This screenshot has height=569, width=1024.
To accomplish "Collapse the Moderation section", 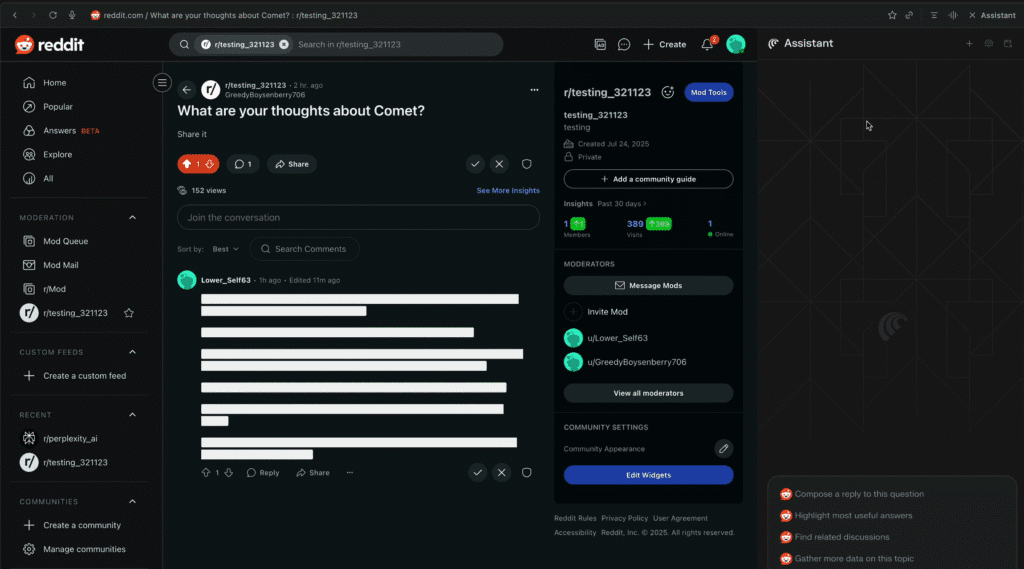I will click(x=133, y=218).
